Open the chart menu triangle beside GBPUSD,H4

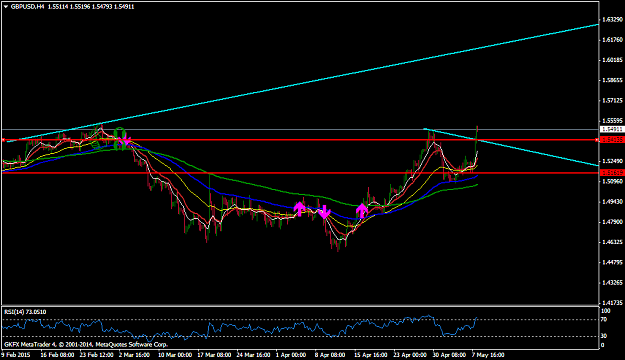(x=6, y=7)
